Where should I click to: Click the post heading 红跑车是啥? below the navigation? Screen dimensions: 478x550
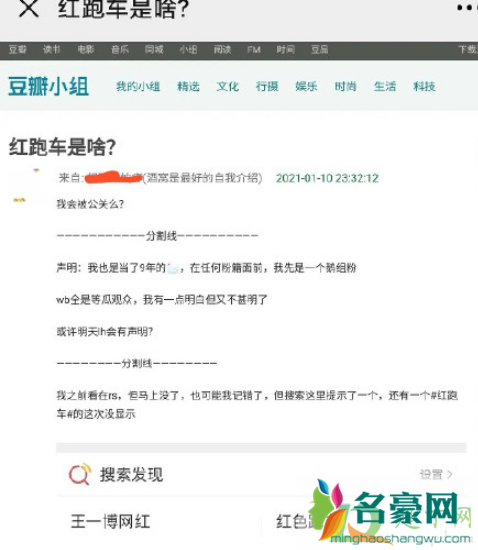tap(62, 147)
